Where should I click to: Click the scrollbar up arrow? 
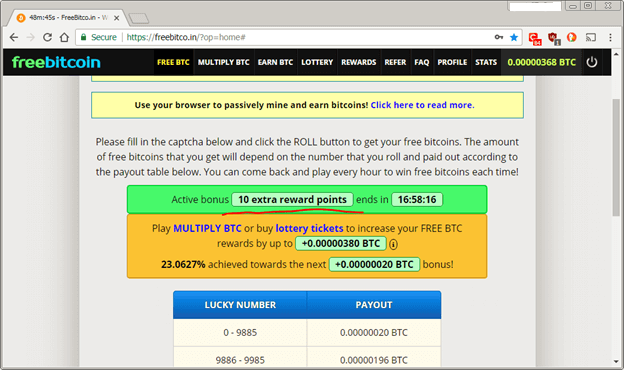616,54
